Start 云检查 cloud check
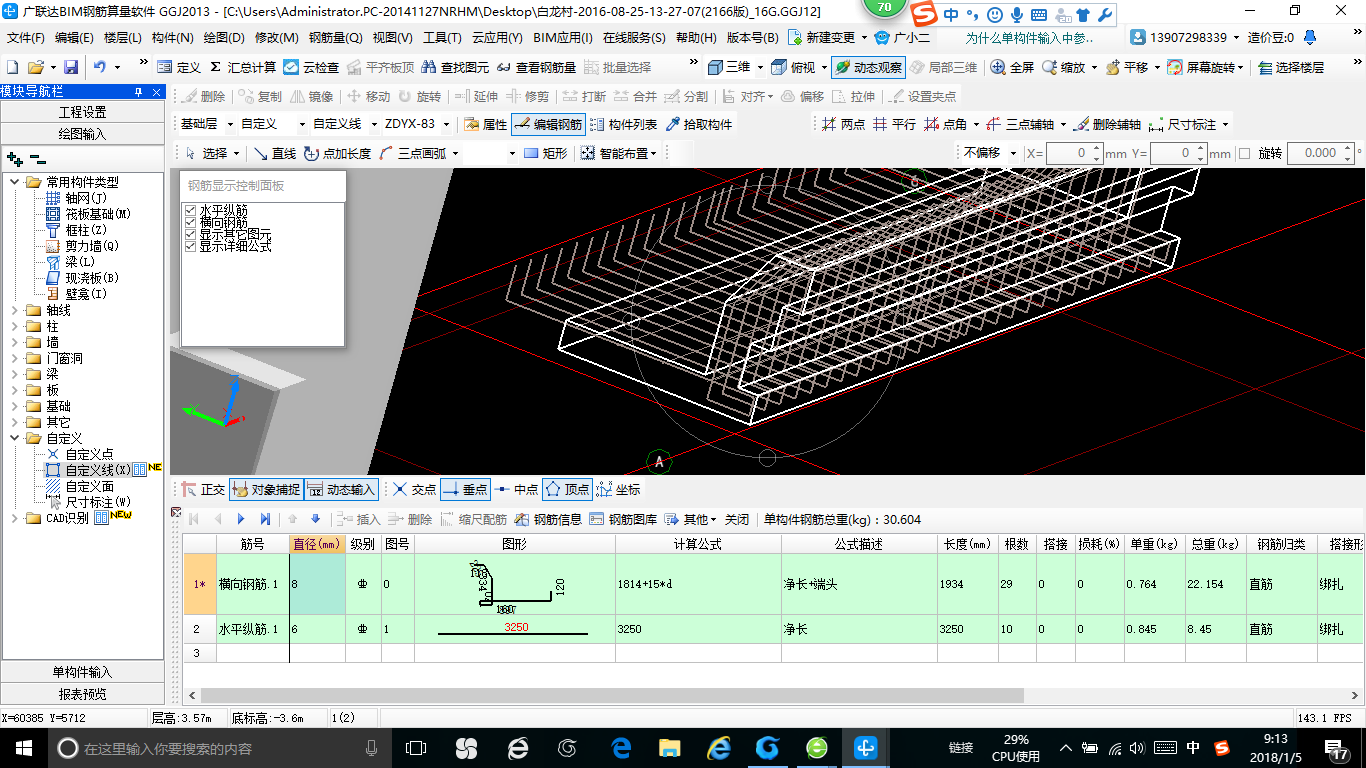 (311, 67)
